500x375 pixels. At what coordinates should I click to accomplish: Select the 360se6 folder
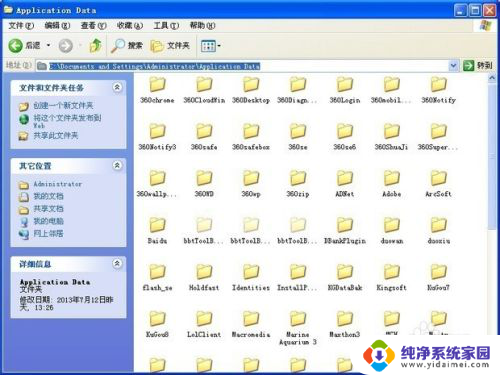[x=345, y=137]
